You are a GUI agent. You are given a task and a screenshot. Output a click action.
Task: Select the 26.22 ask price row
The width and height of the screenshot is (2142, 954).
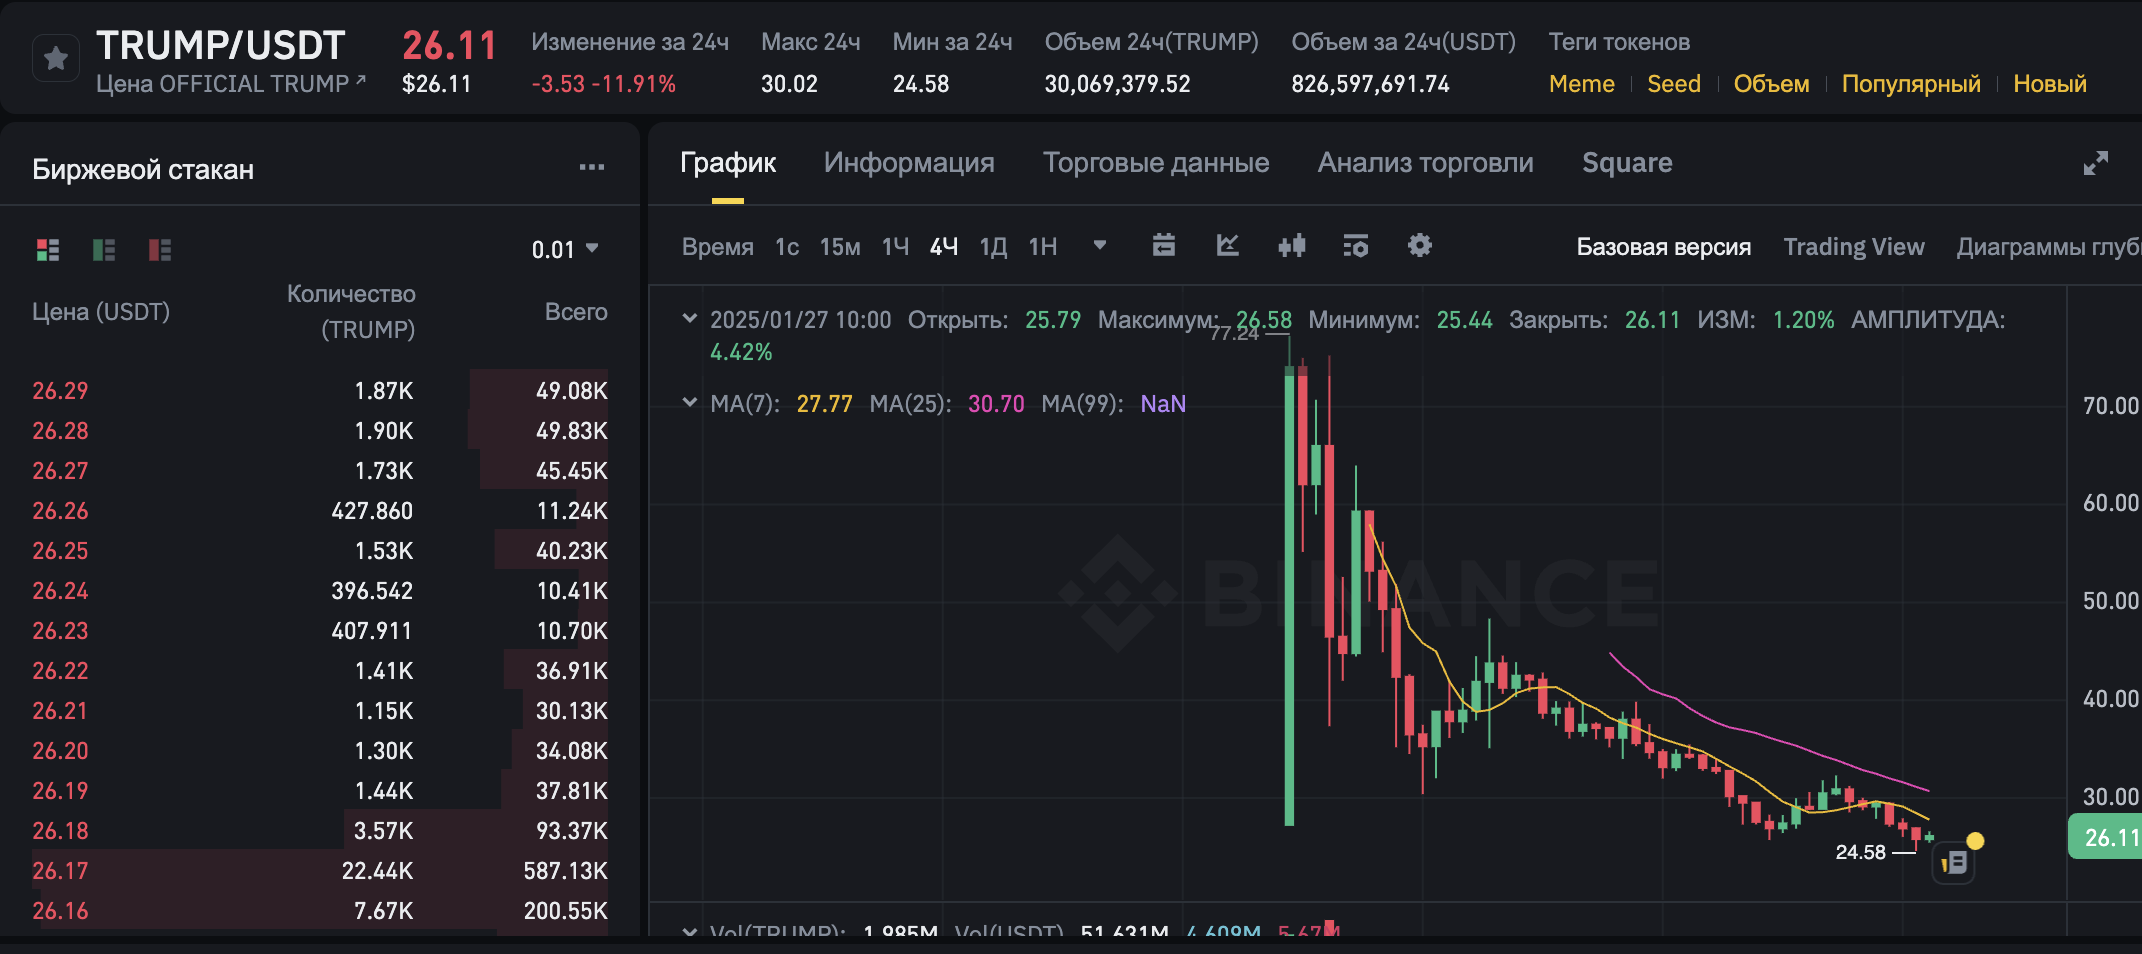pos(320,671)
